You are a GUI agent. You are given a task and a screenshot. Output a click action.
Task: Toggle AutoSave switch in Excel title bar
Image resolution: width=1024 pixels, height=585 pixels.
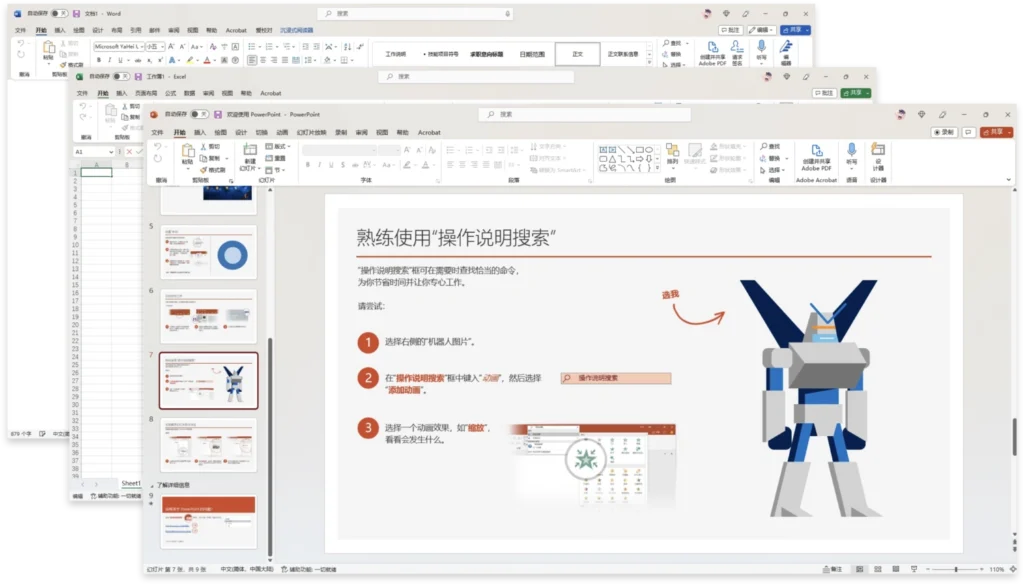click(x=121, y=76)
